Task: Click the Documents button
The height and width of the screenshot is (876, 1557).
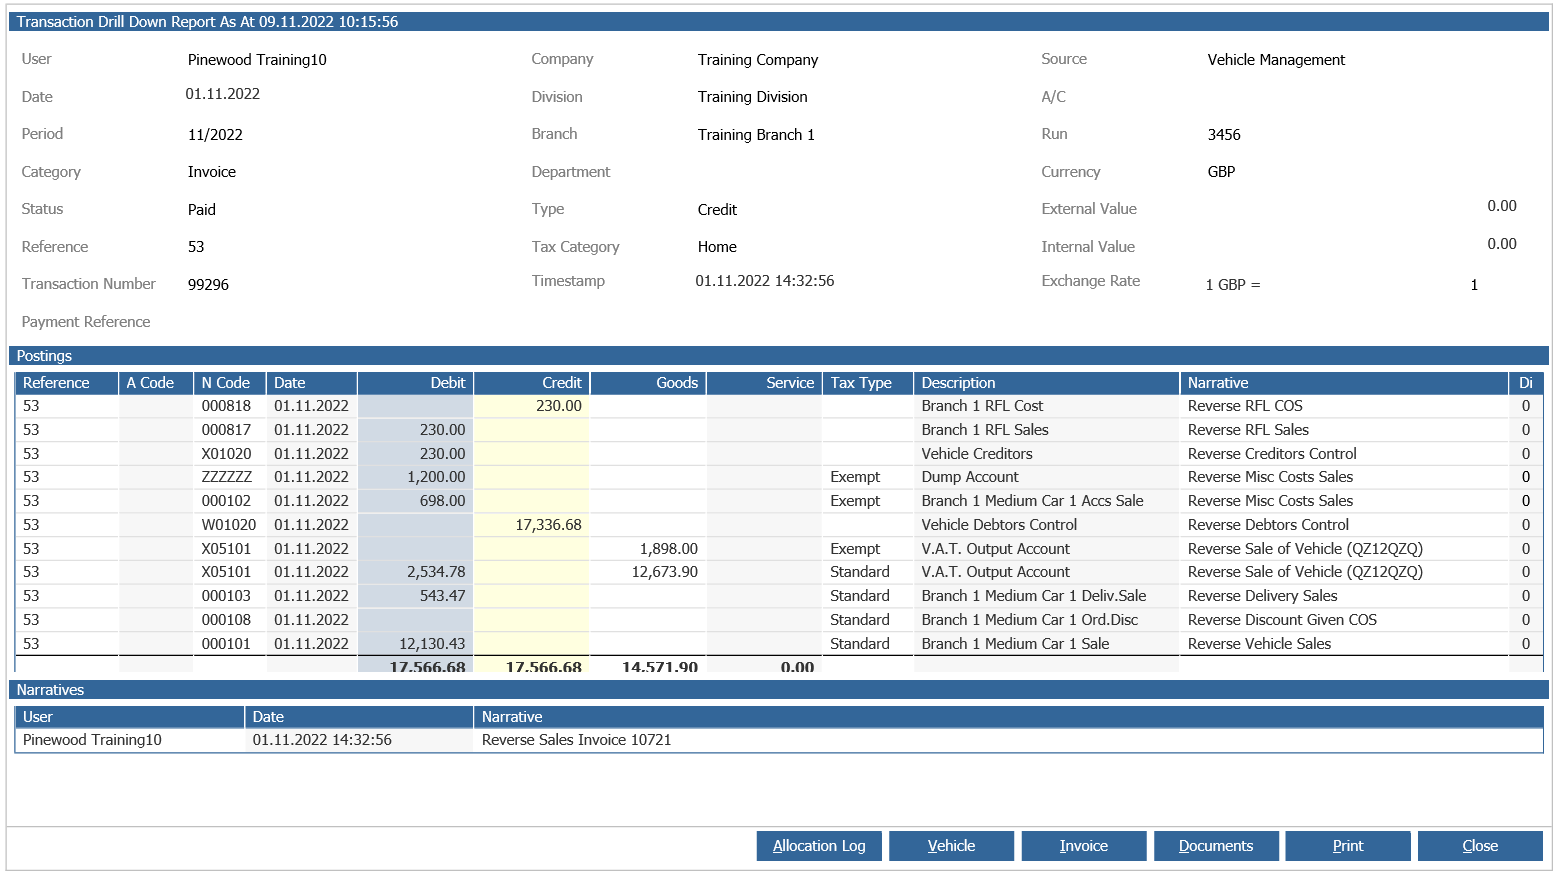Action: point(1215,846)
